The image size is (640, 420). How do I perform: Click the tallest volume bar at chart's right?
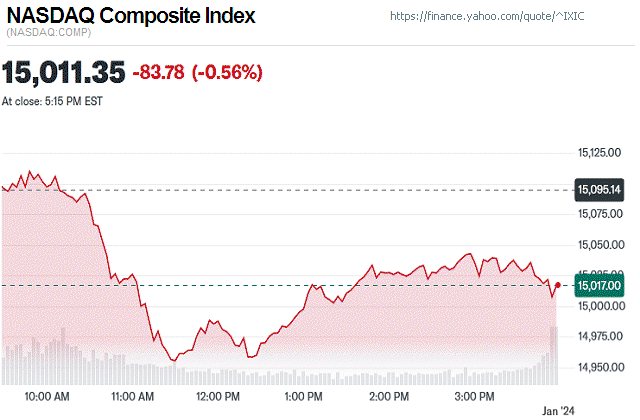554,355
